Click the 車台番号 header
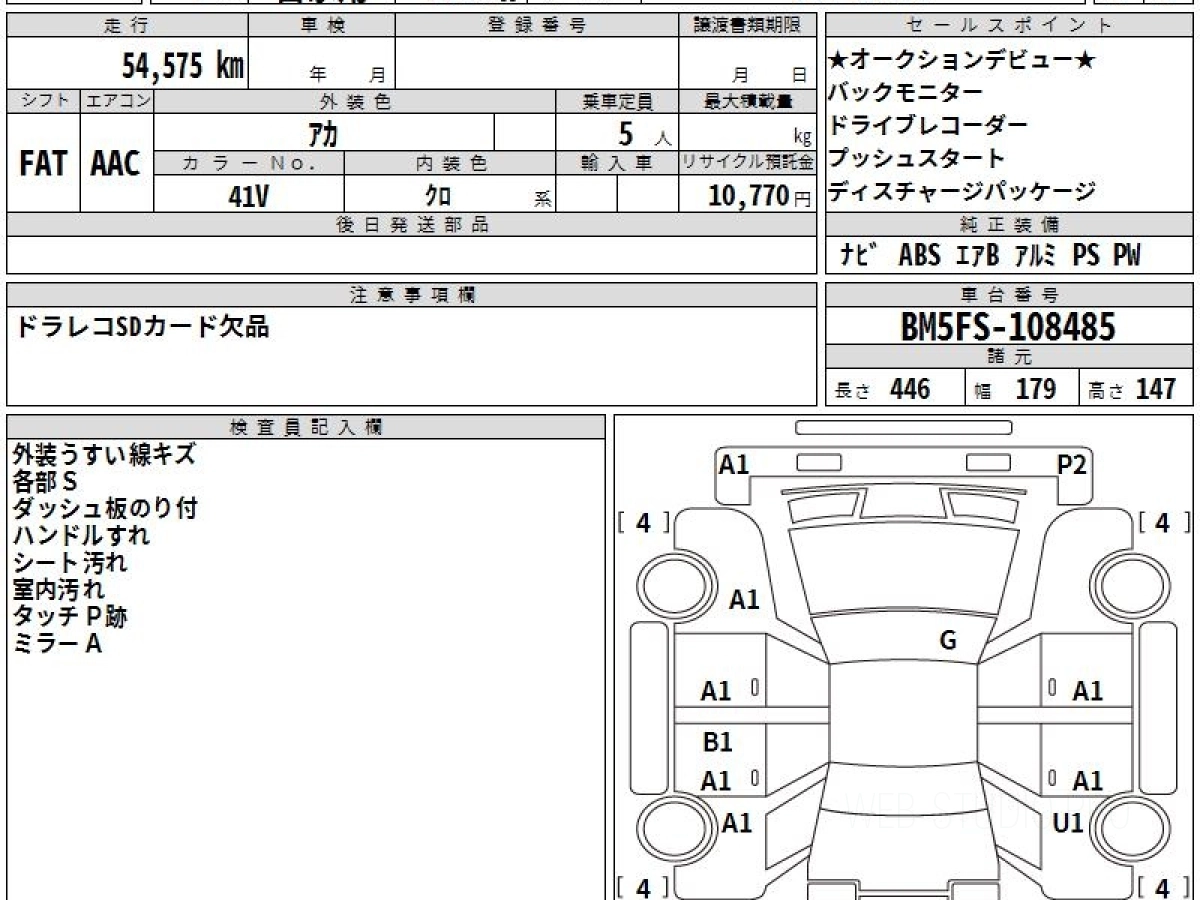1200x900 pixels. pyautogui.click(x=1009, y=295)
